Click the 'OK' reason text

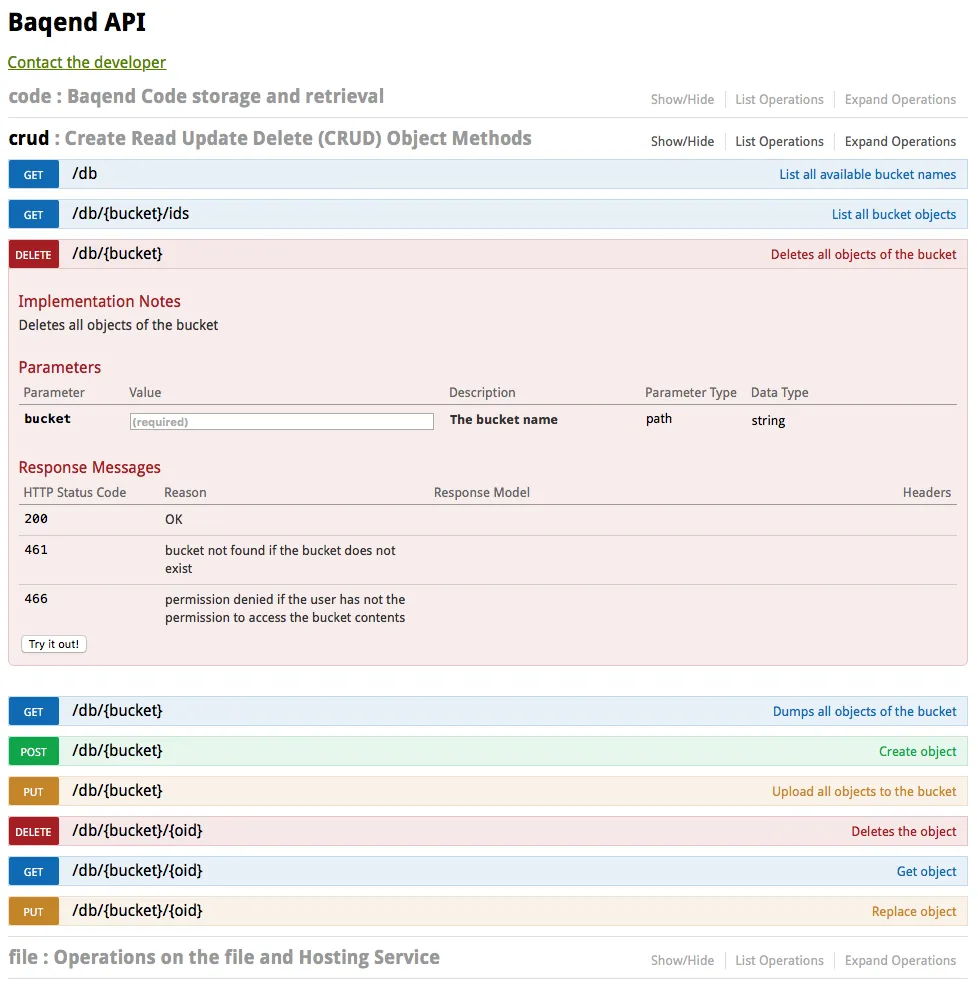(x=173, y=520)
